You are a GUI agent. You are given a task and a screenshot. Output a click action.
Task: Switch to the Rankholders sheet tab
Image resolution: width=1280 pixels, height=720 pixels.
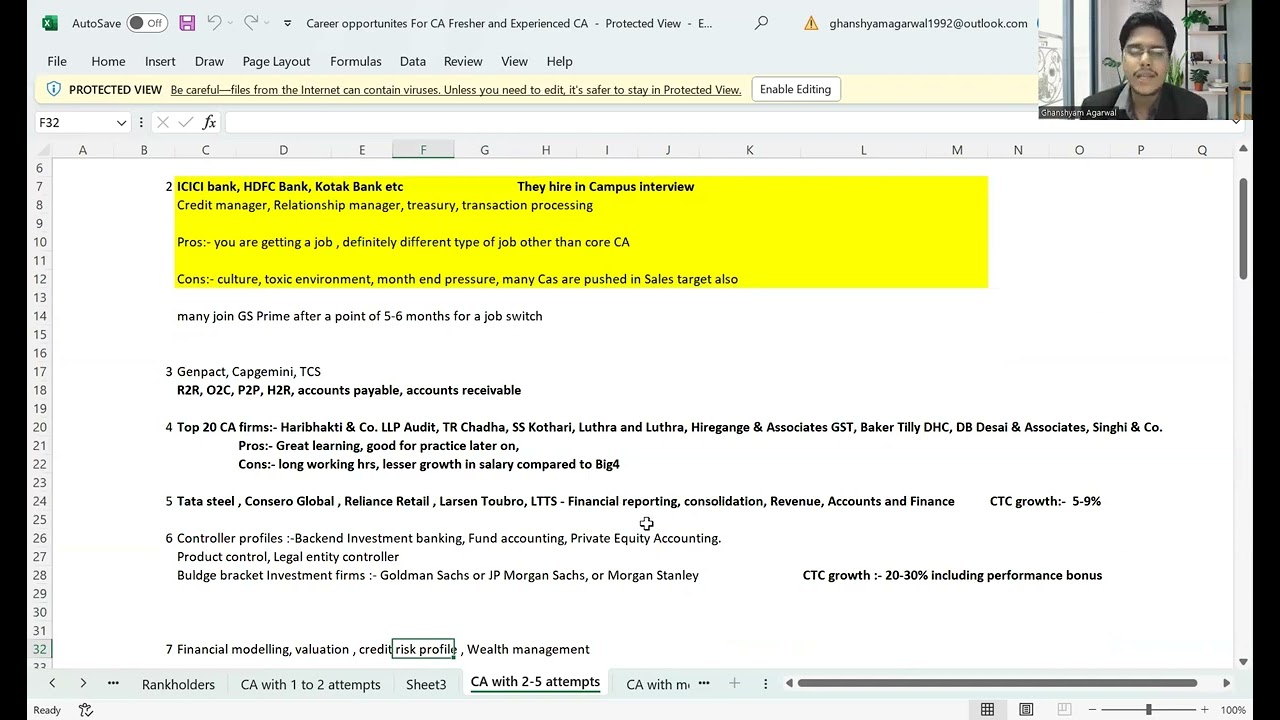click(x=178, y=684)
